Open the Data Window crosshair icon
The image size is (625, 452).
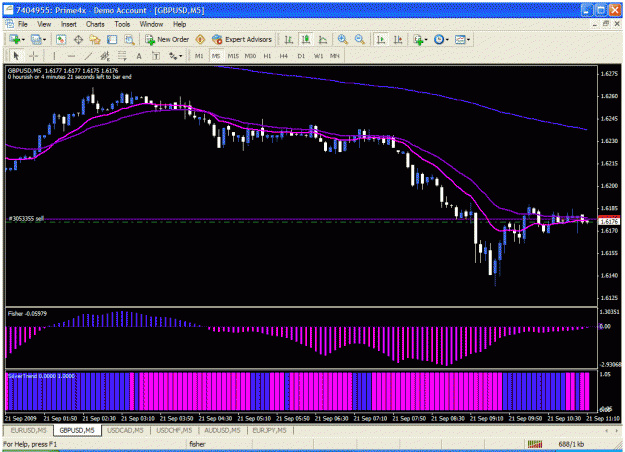tap(78, 39)
